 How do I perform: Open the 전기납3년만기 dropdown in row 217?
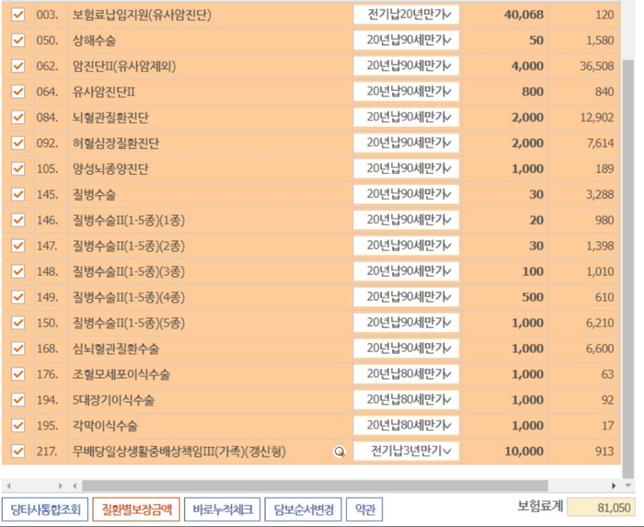[x=405, y=451]
